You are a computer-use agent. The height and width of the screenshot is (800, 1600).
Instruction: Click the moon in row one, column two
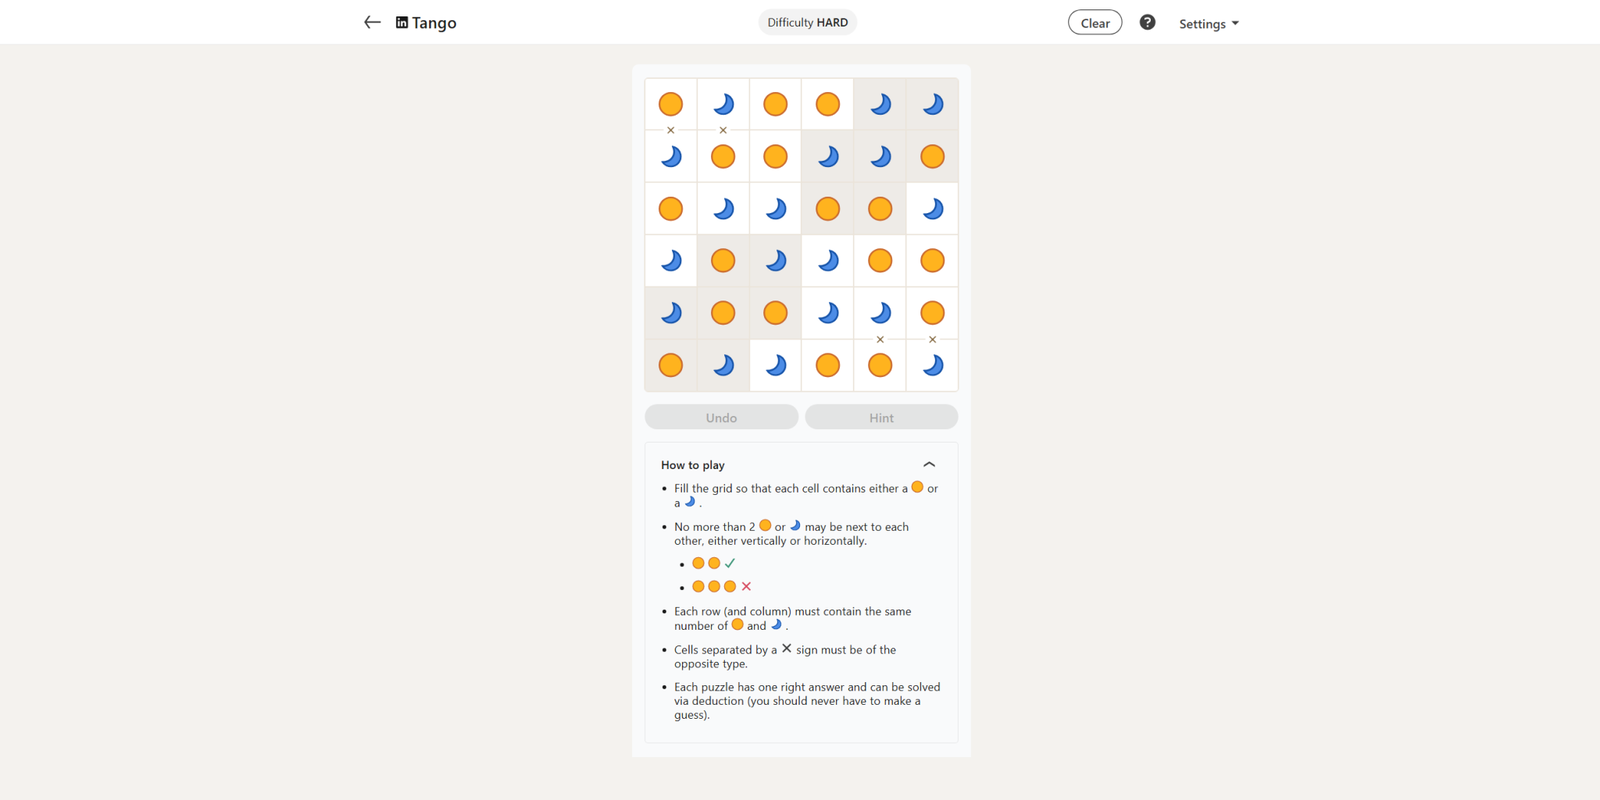723,104
